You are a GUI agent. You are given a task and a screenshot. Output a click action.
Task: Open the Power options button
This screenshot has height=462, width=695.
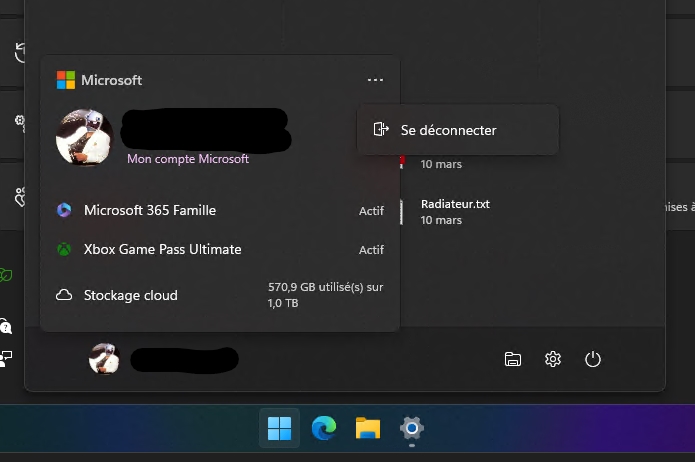click(593, 359)
